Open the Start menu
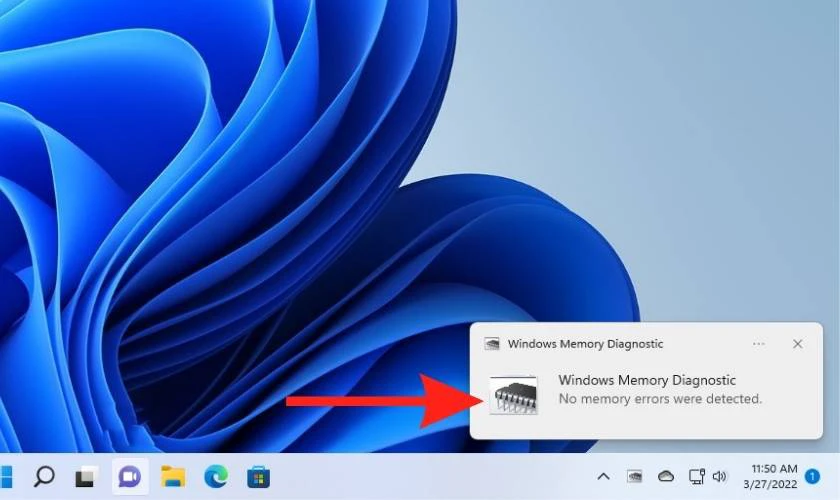The height and width of the screenshot is (500, 840). click(x=4, y=476)
